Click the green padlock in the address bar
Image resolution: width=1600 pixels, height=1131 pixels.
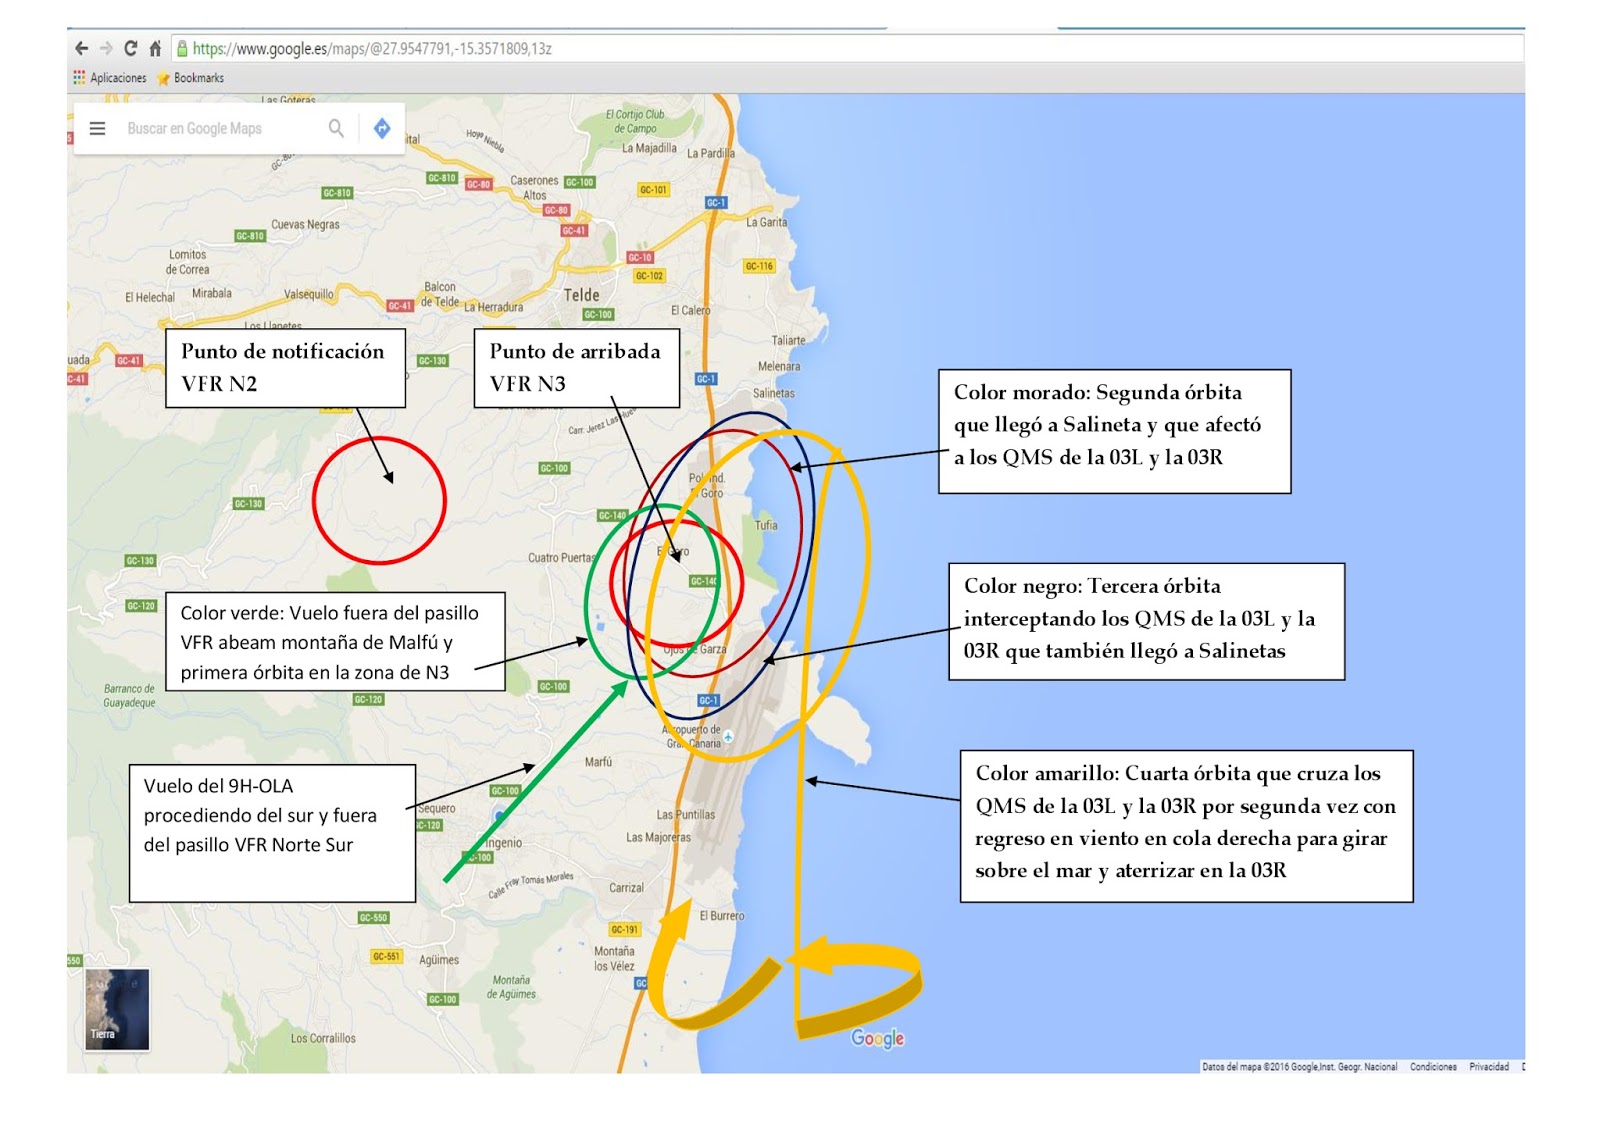coord(182,48)
